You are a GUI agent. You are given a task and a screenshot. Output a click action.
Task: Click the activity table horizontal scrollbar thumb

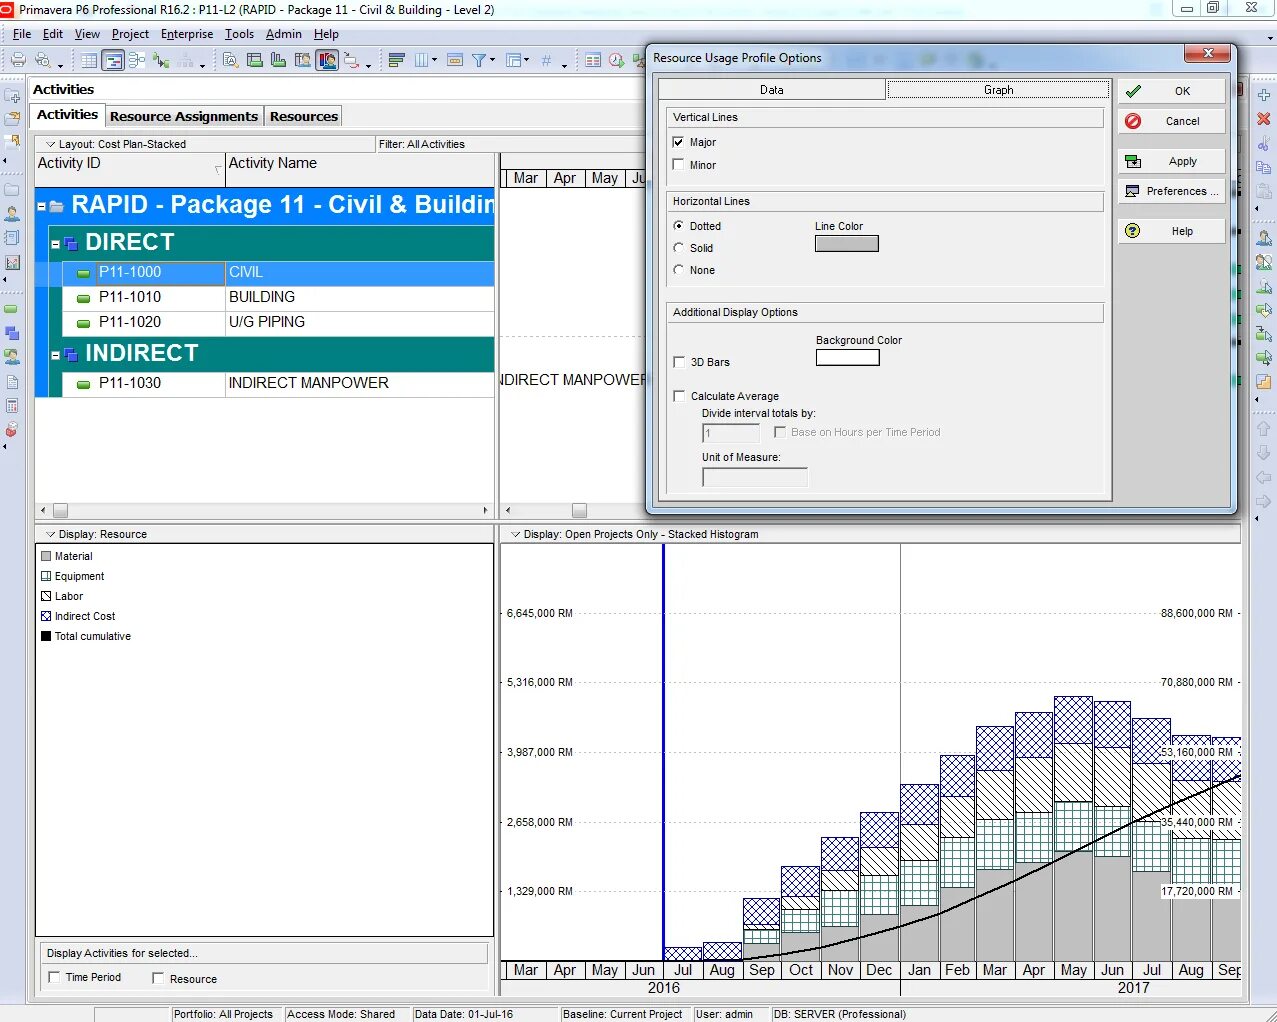click(60, 510)
